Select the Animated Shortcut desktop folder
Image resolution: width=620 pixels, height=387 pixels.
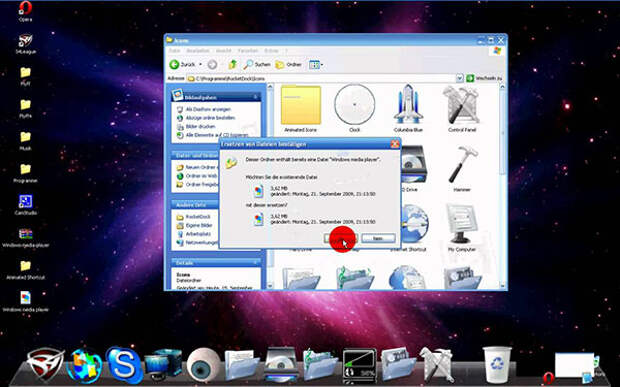point(25,270)
